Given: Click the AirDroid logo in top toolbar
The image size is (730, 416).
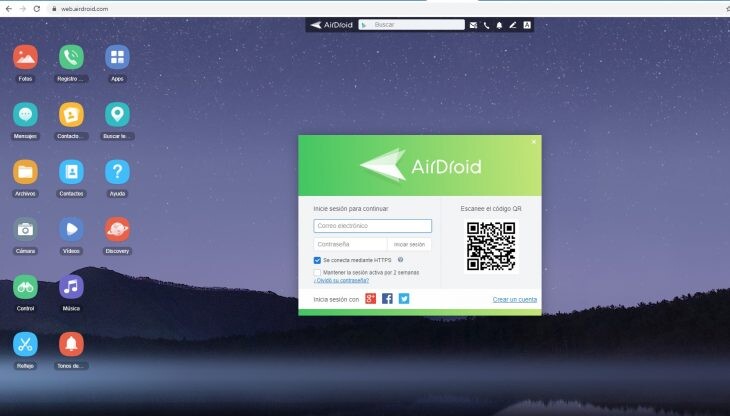Looking at the screenshot, I should tap(331, 25).
